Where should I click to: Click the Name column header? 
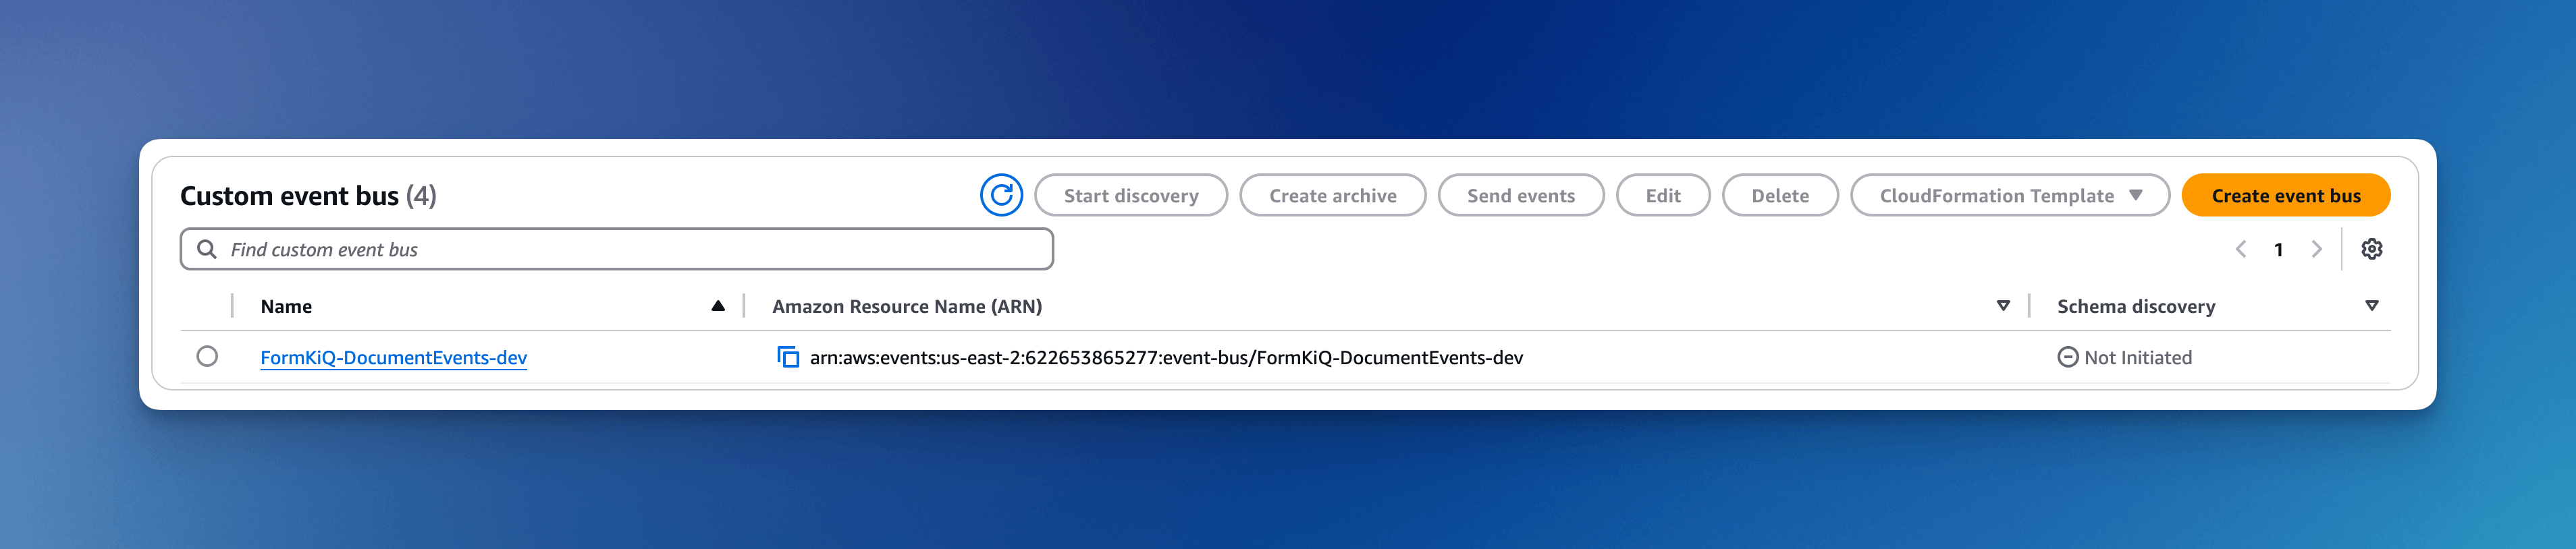tap(286, 306)
